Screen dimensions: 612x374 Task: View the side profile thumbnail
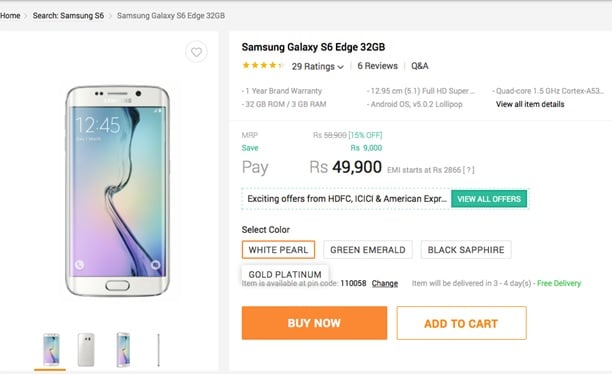158,350
